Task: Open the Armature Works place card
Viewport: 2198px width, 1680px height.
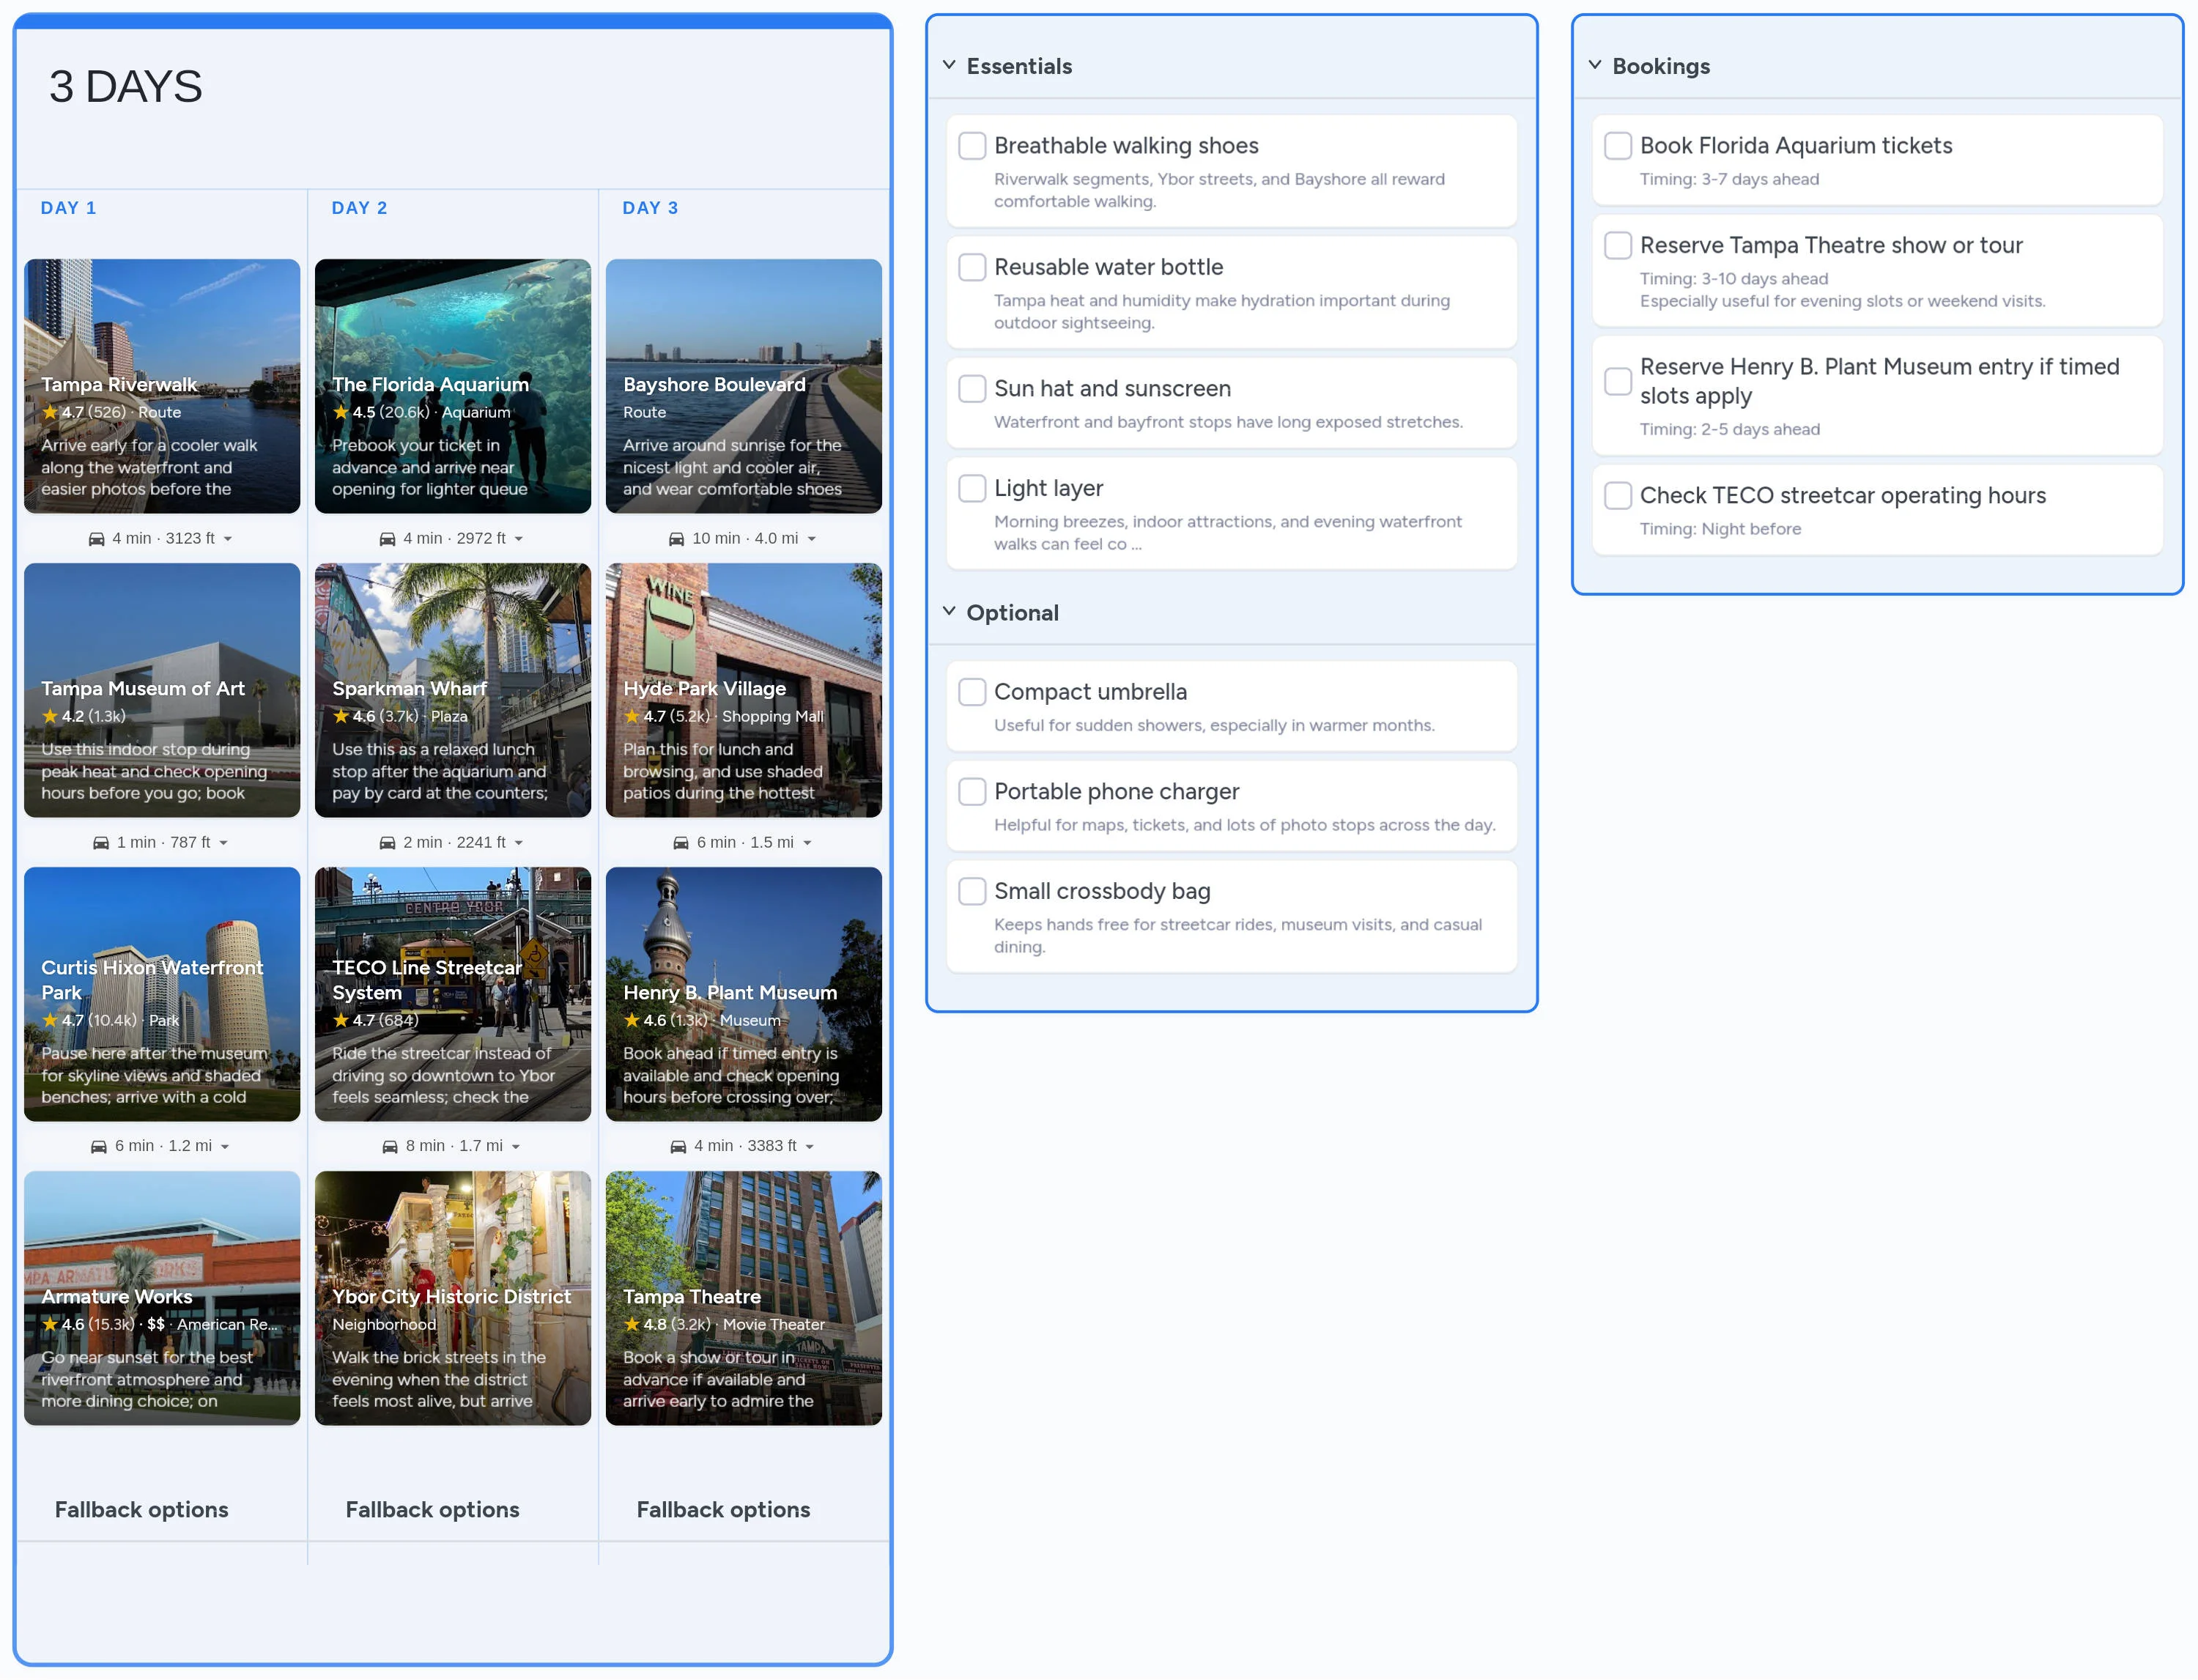Action: (162, 1298)
